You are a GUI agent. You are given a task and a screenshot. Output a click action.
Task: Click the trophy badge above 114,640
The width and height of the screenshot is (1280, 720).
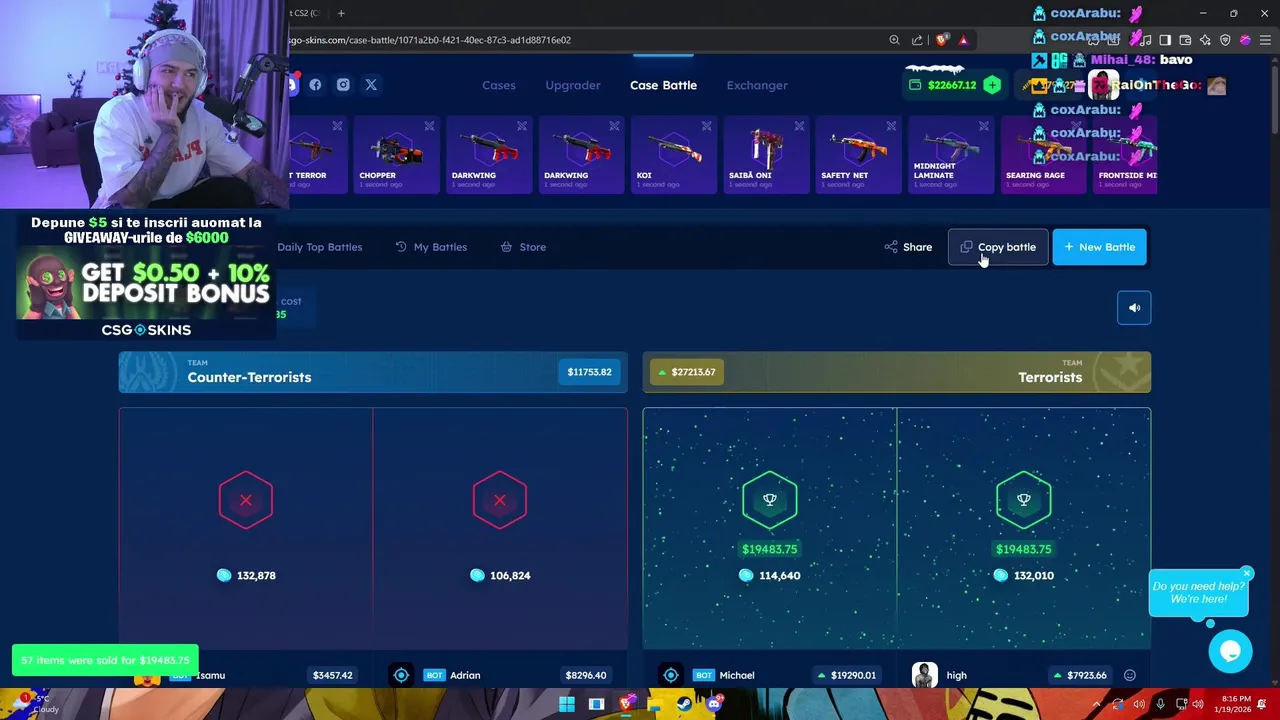click(770, 500)
